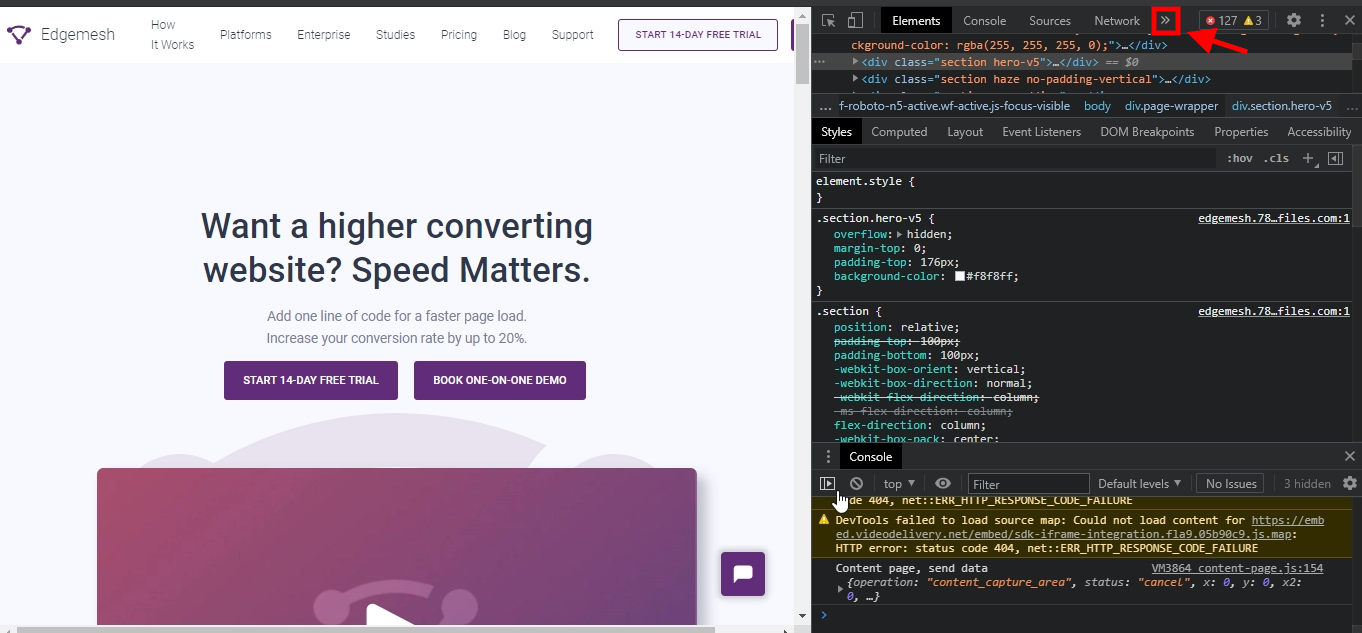Show the computed styles sidebar pane
1362x633 pixels.
pos(1335,158)
